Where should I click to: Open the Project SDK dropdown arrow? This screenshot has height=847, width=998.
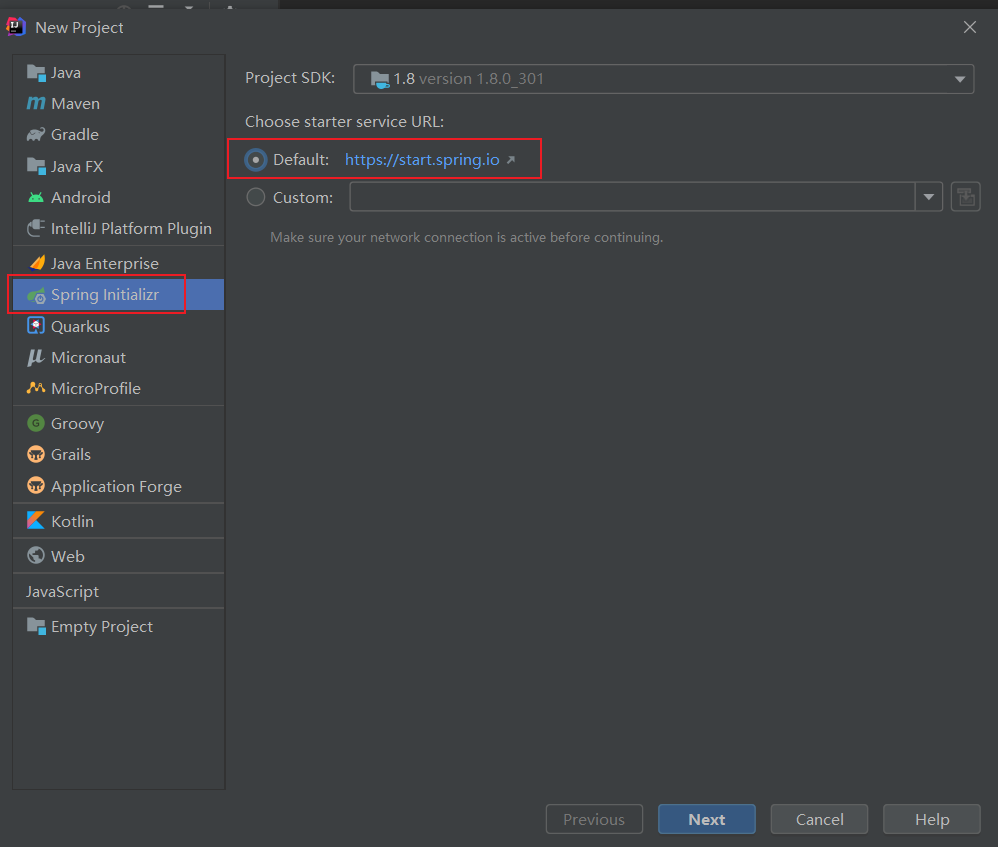(x=960, y=79)
